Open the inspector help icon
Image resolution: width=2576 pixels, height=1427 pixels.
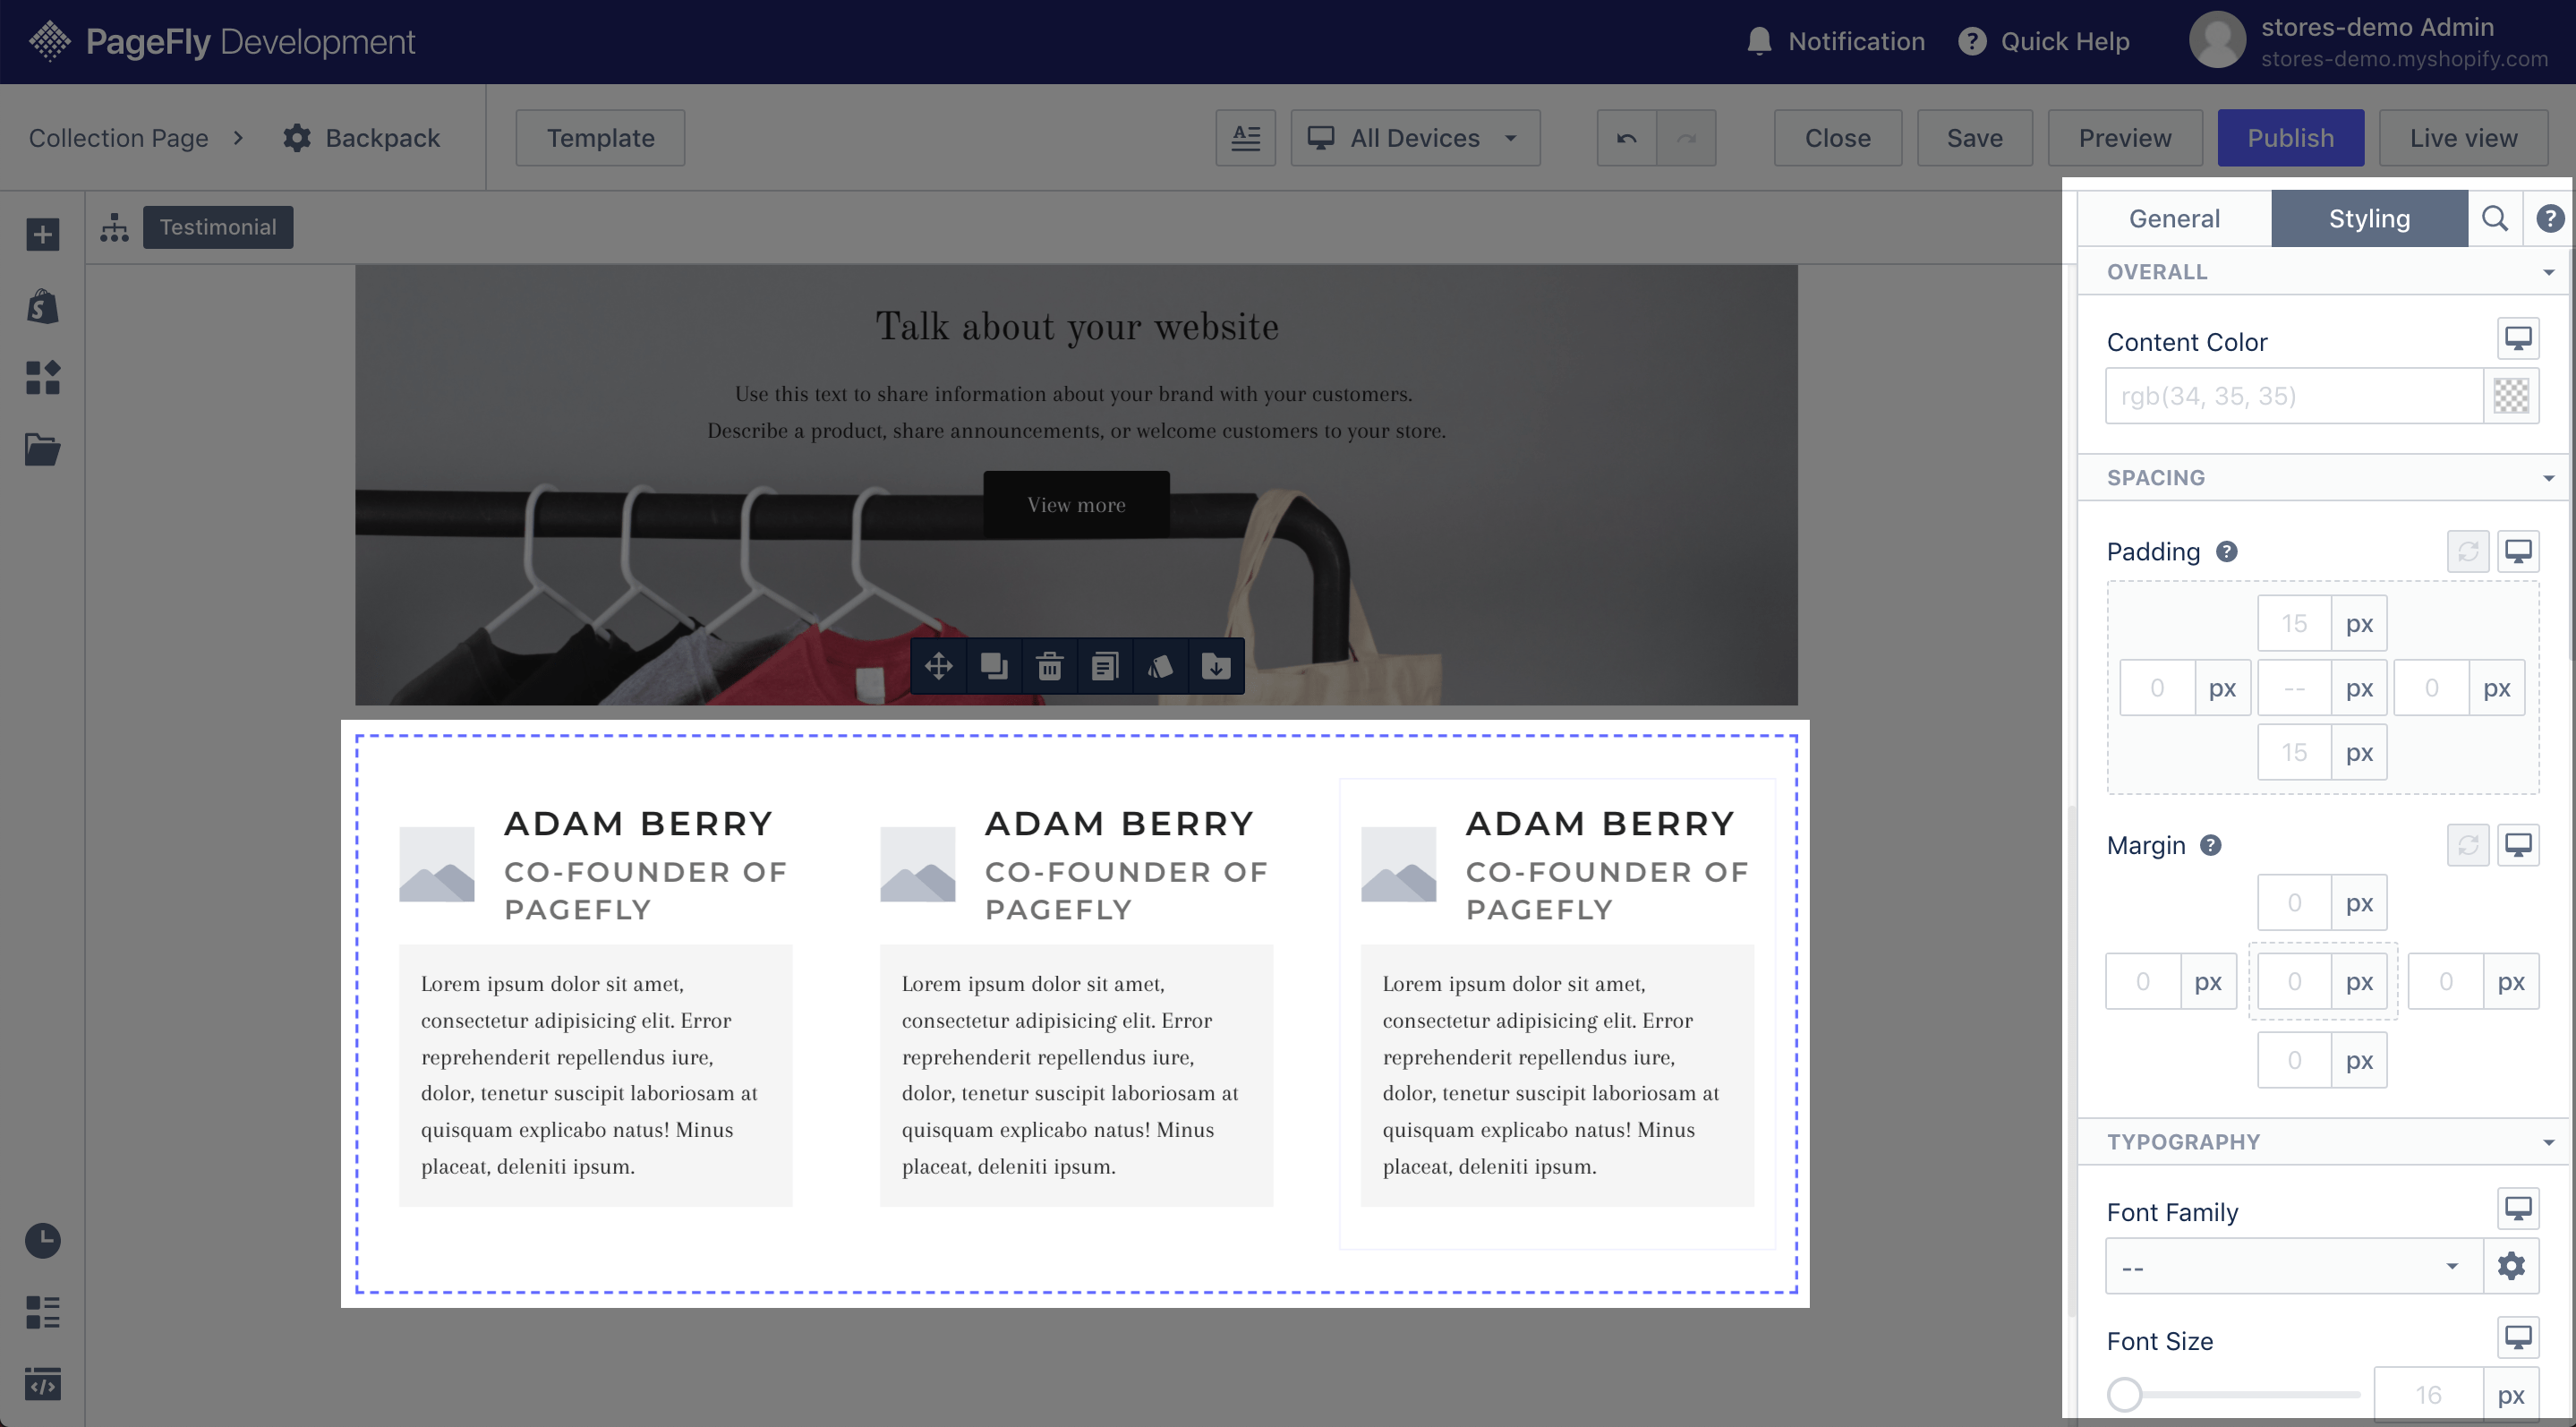pyautogui.click(x=2550, y=218)
